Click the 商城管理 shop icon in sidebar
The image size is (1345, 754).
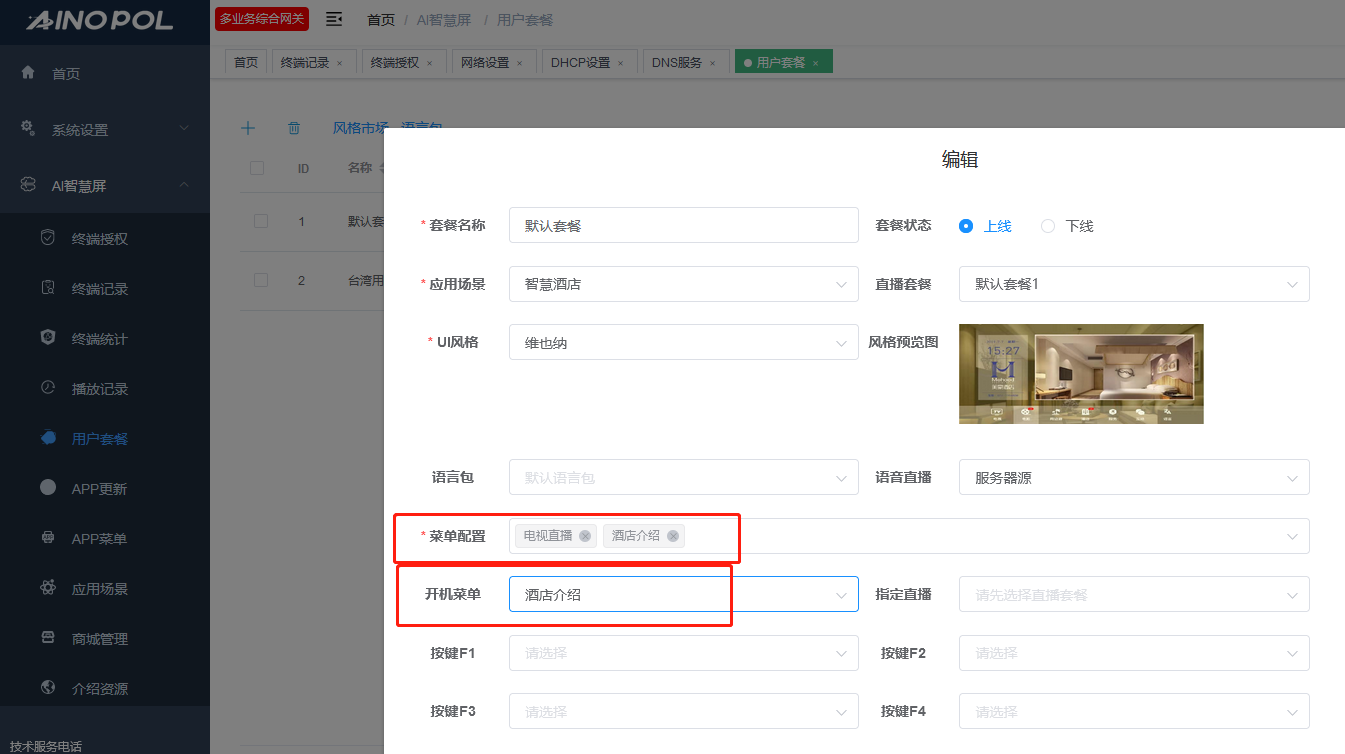pos(48,638)
